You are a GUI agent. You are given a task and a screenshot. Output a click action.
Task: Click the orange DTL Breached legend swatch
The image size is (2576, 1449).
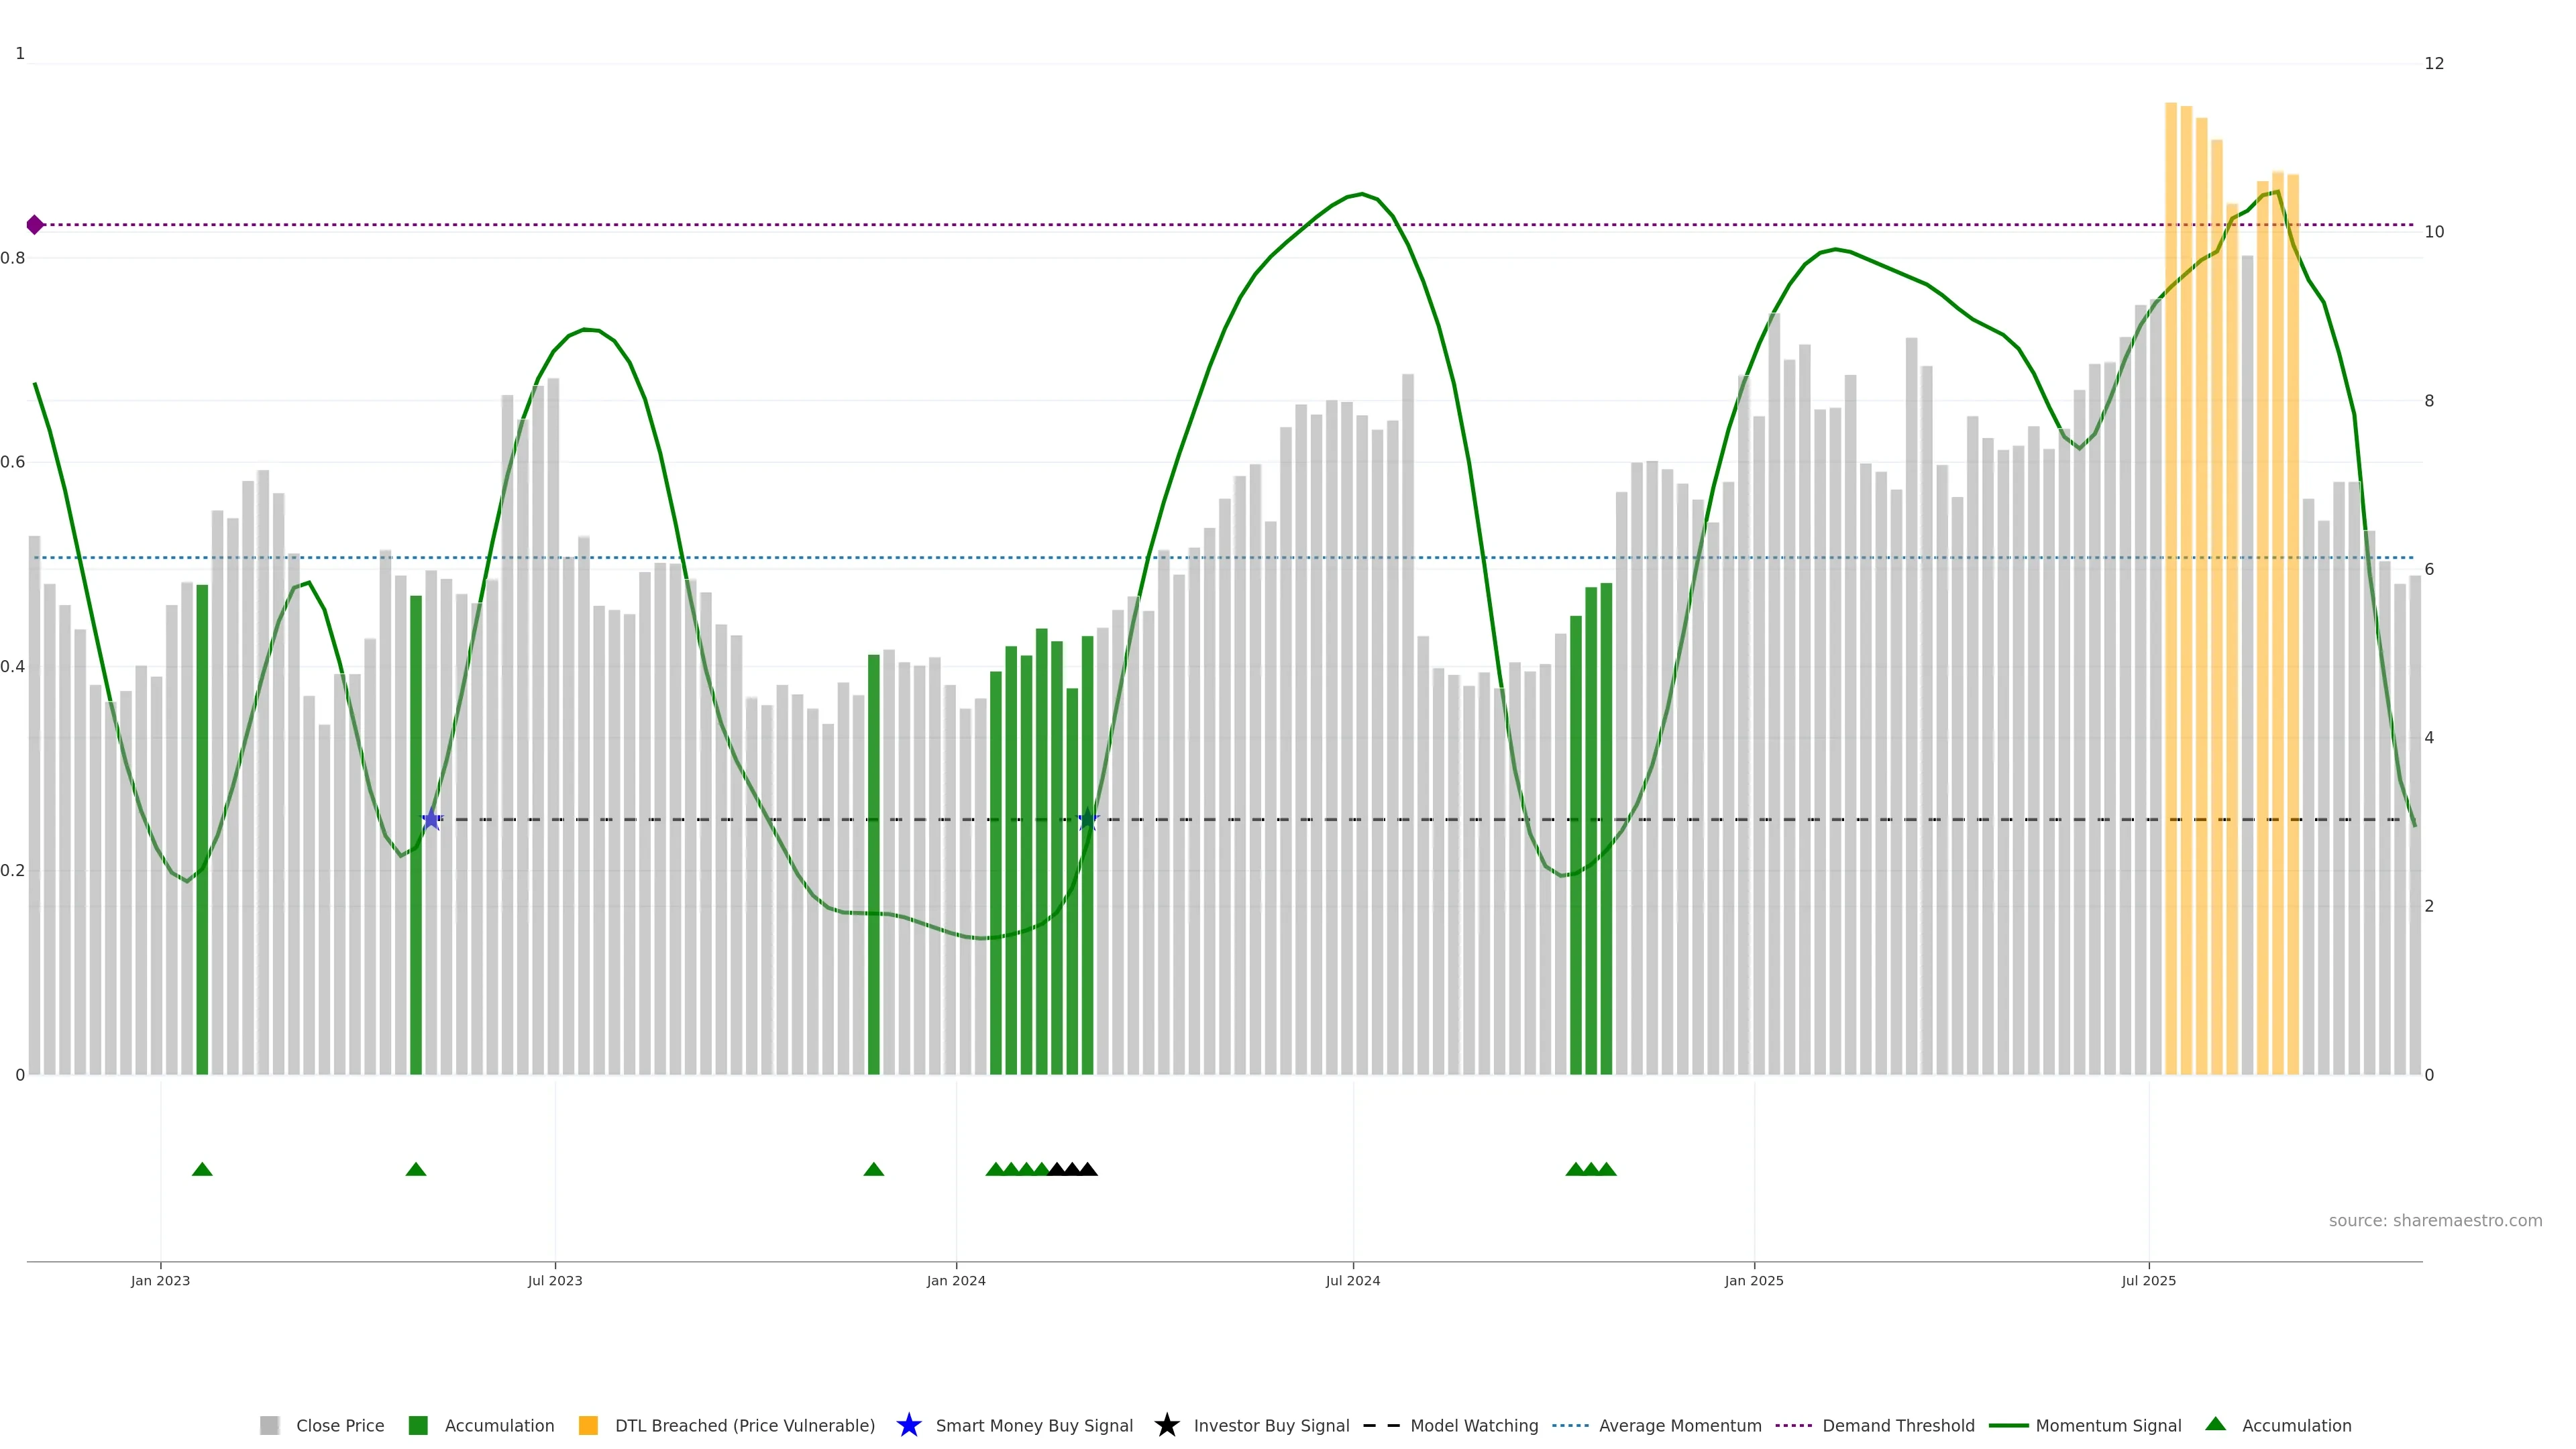(588, 1425)
